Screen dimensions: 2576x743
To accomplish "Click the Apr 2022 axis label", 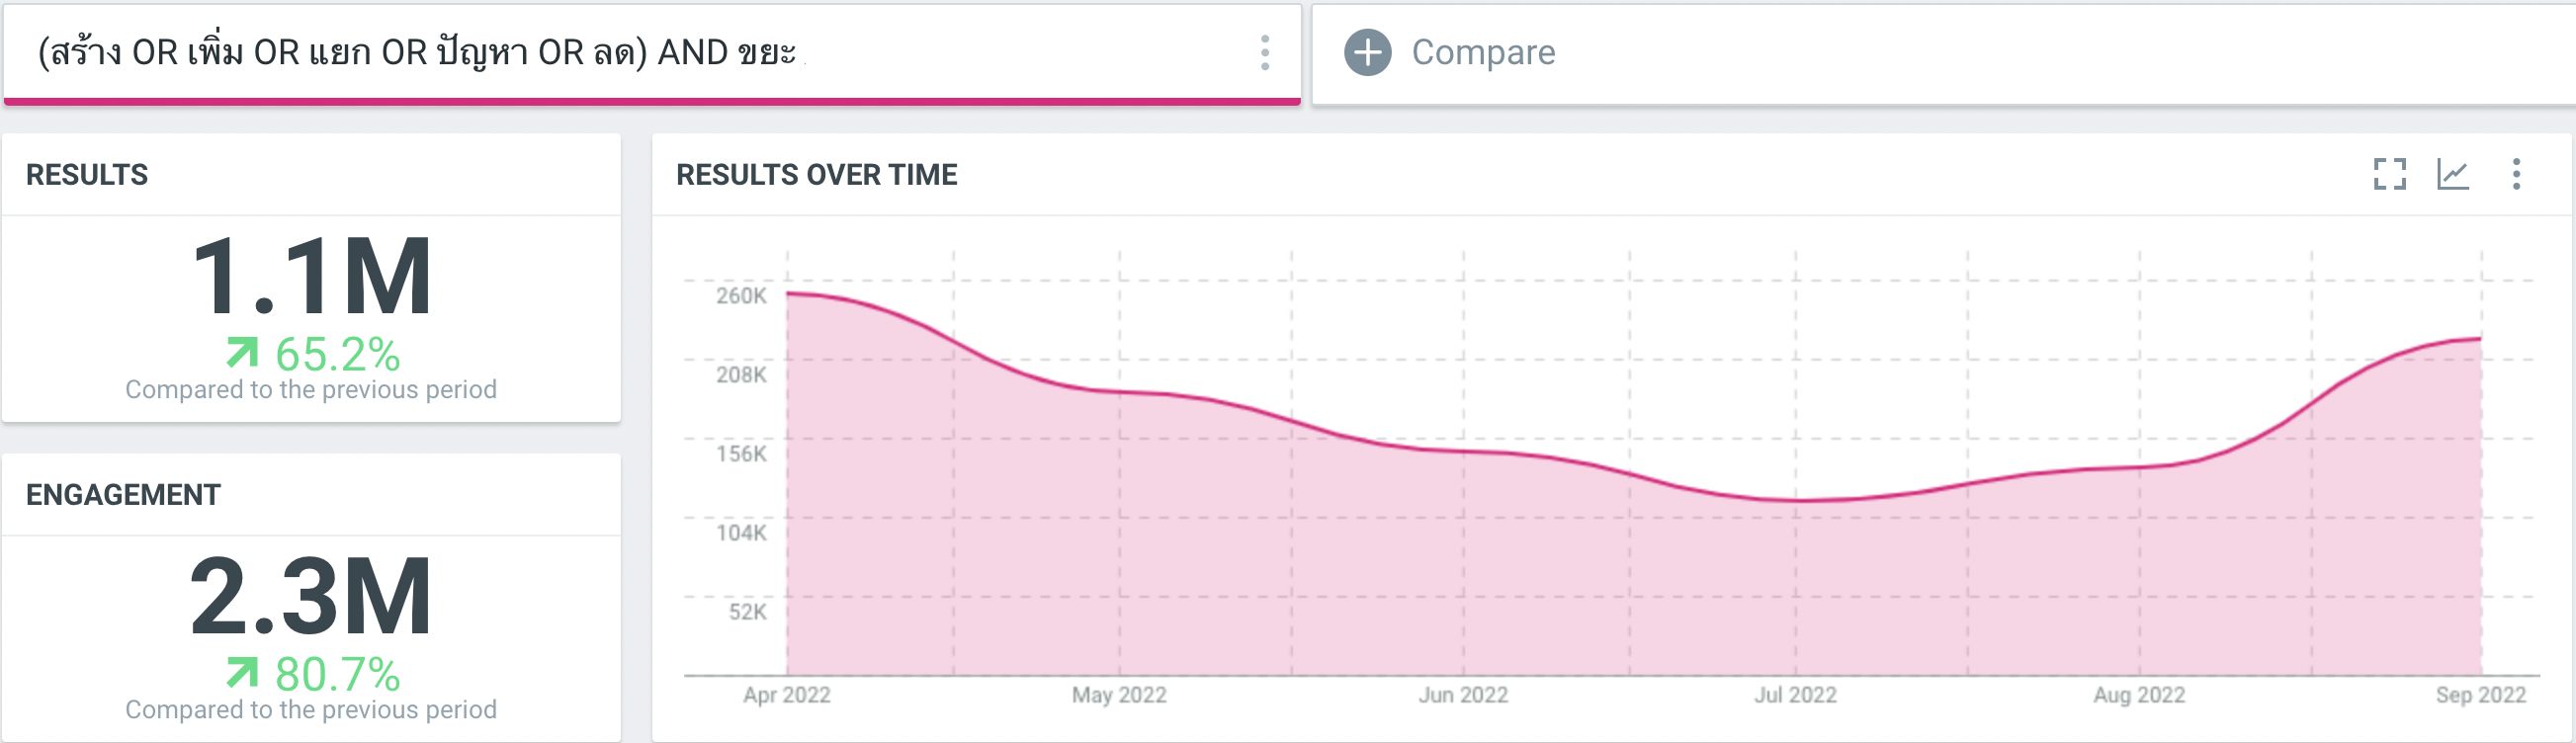I will pyautogui.click(x=786, y=695).
